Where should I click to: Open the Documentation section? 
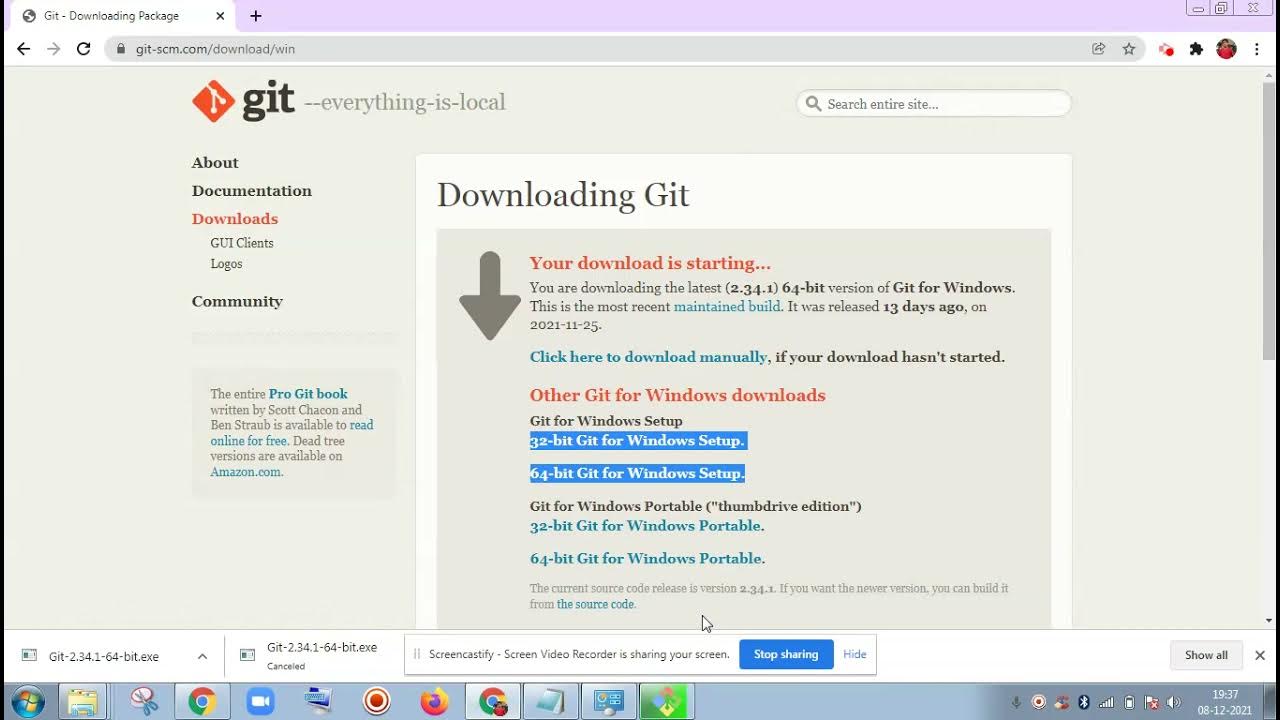(252, 190)
